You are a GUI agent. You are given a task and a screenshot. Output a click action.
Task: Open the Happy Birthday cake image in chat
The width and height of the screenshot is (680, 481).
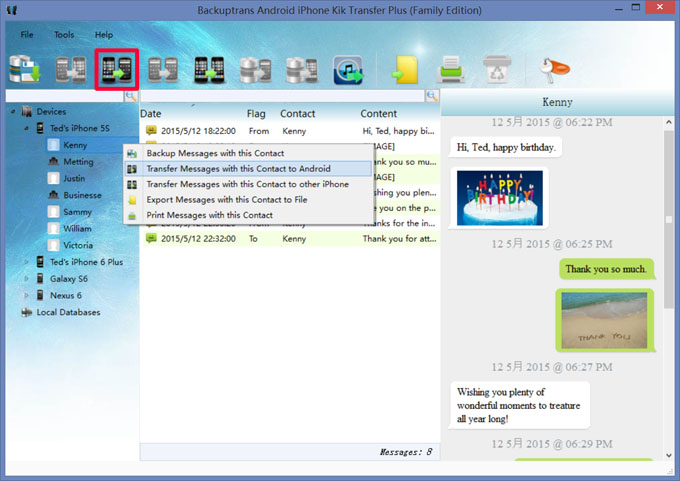[500, 198]
